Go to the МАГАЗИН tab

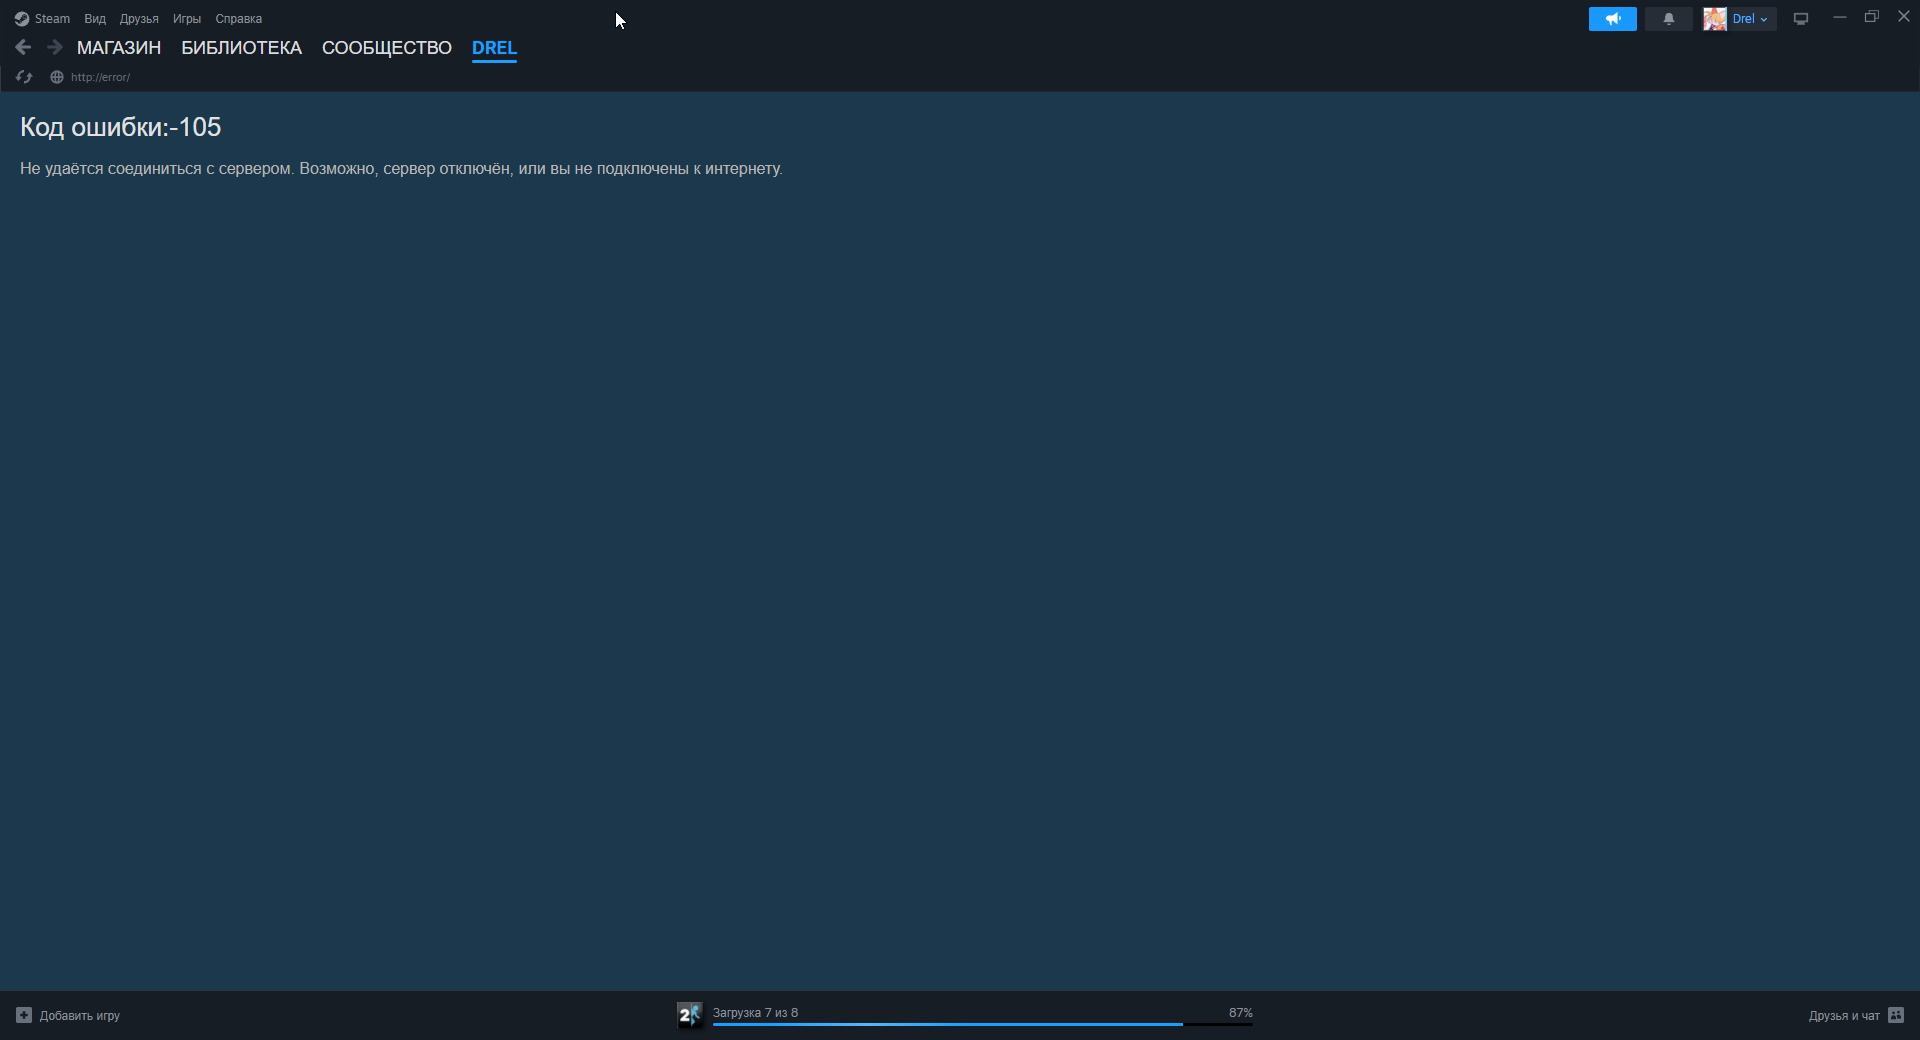pos(119,48)
